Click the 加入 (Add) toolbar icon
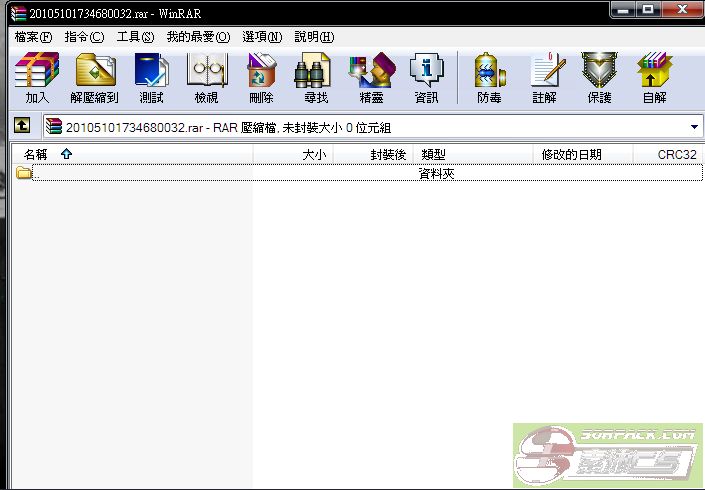This screenshot has height=490, width=705. tap(37, 78)
